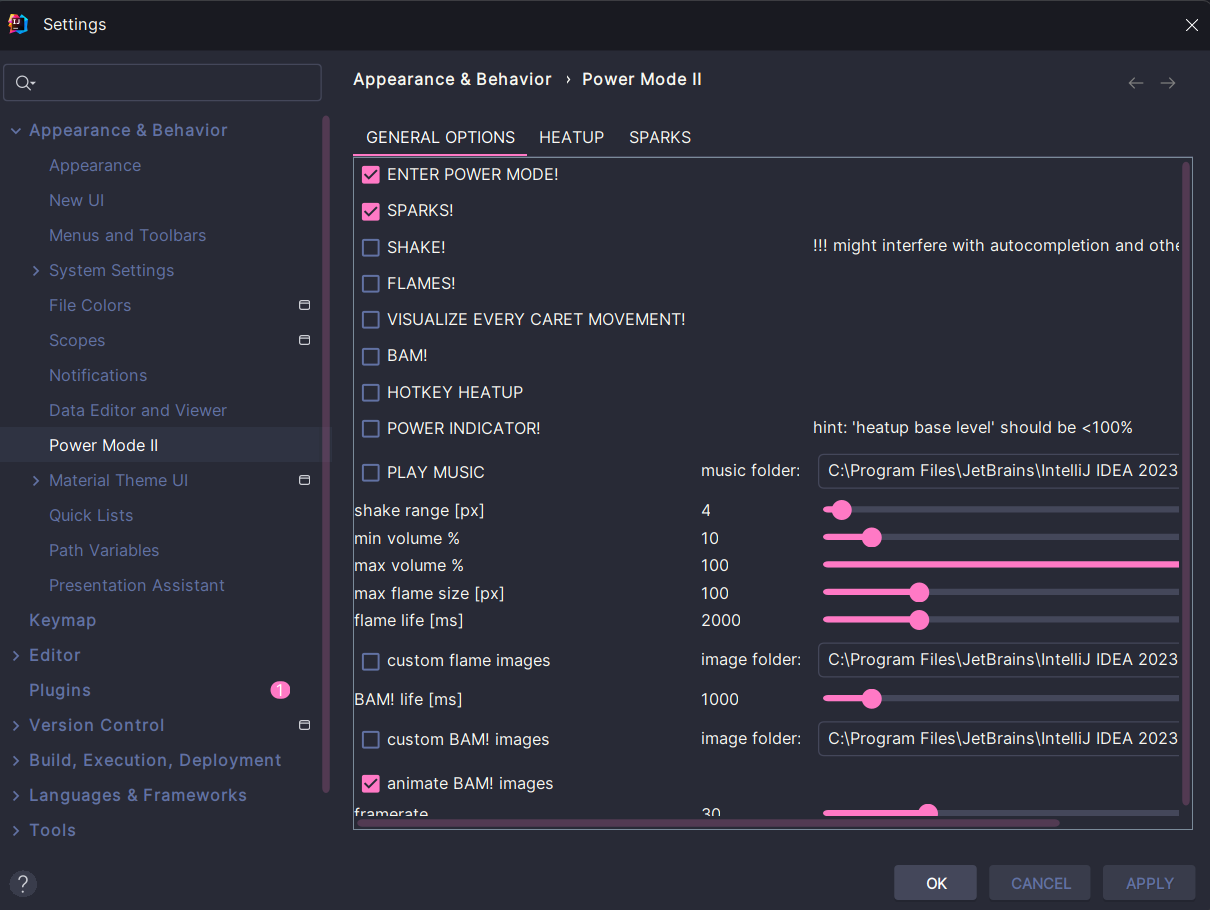Click the music folder path field
The height and width of the screenshot is (910, 1210).
coord(999,471)
